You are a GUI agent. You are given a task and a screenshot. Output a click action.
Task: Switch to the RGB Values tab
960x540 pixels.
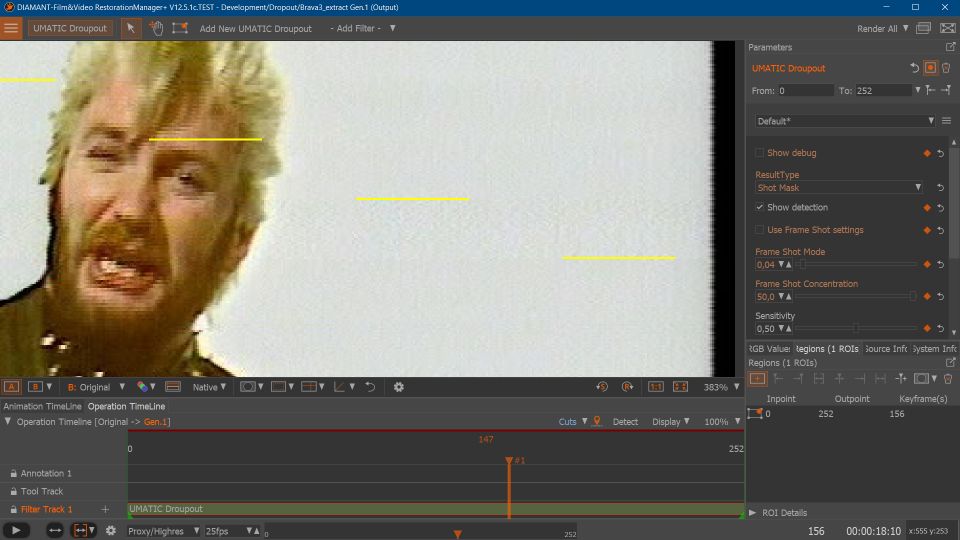point(770,349)
